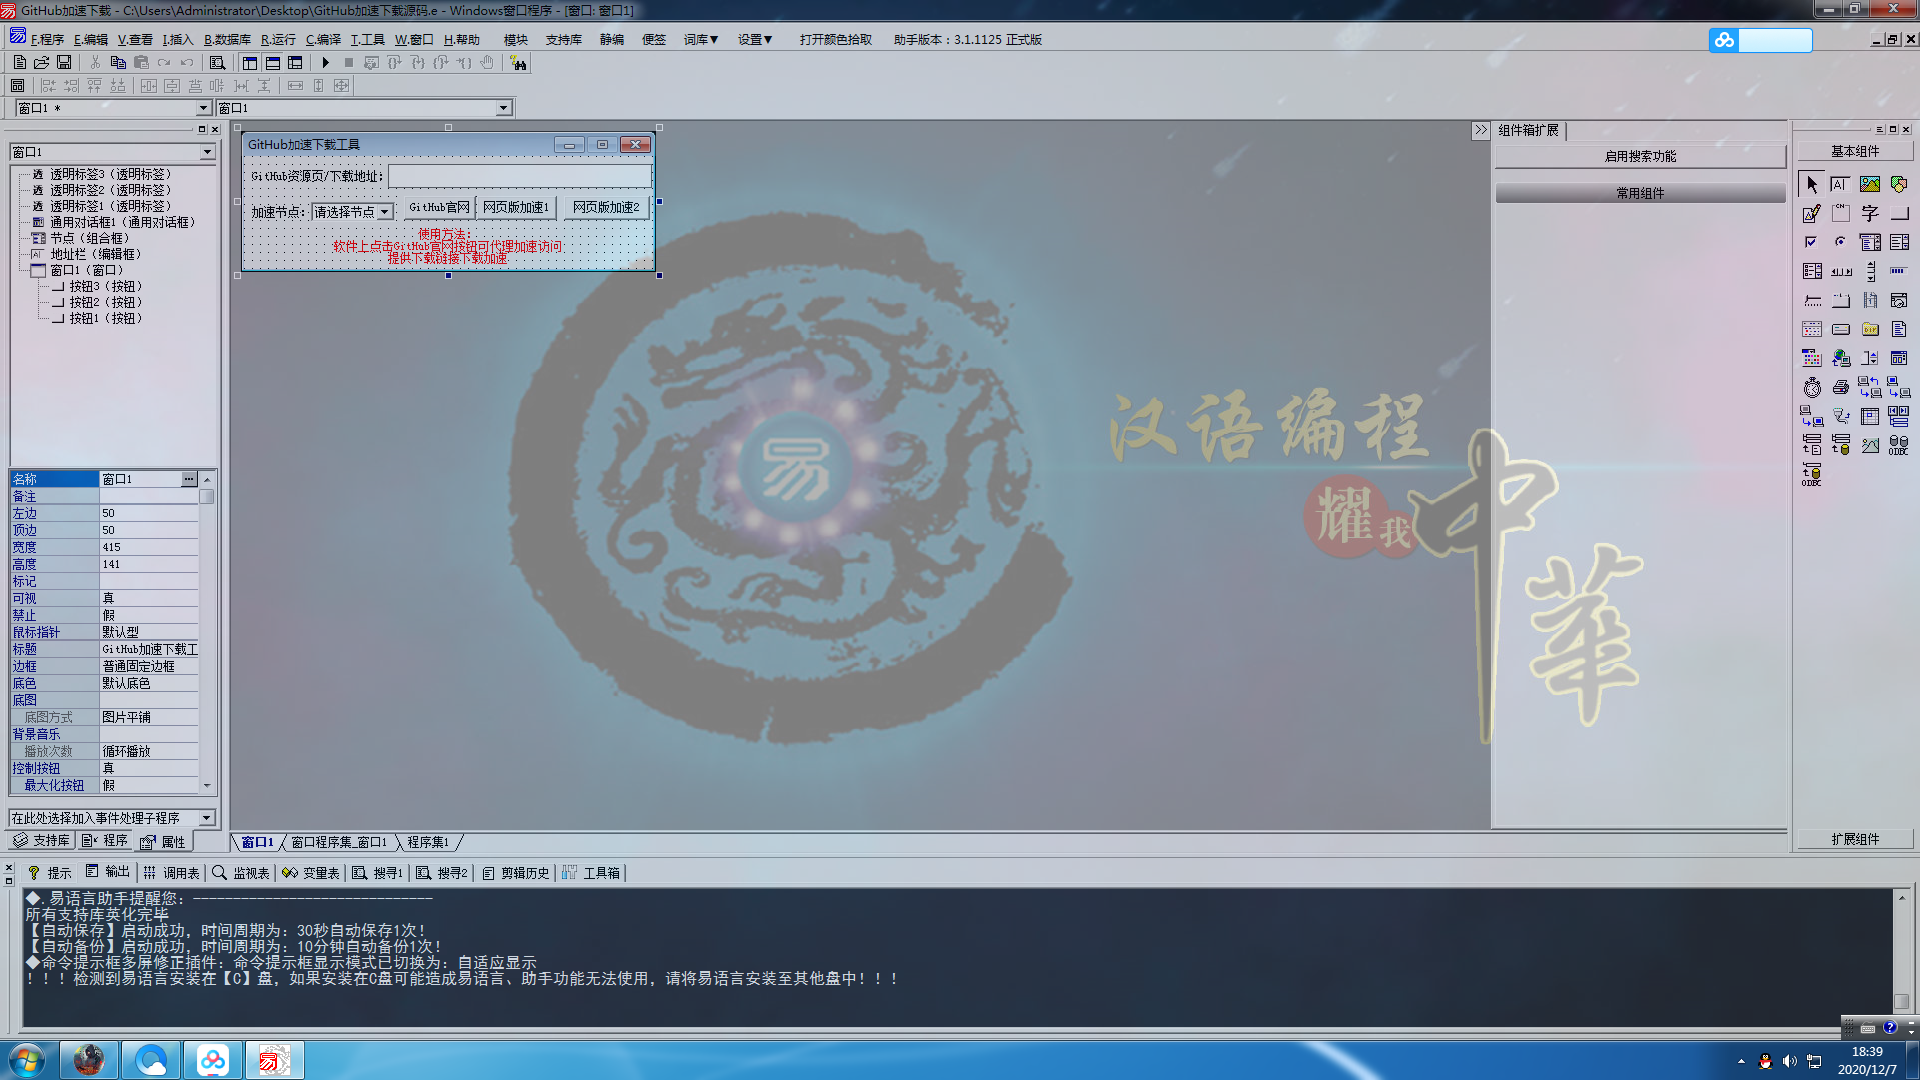The image size is (1920, 1080).
Task: Click the GitHub address input field on form
Action: point(519,176)
